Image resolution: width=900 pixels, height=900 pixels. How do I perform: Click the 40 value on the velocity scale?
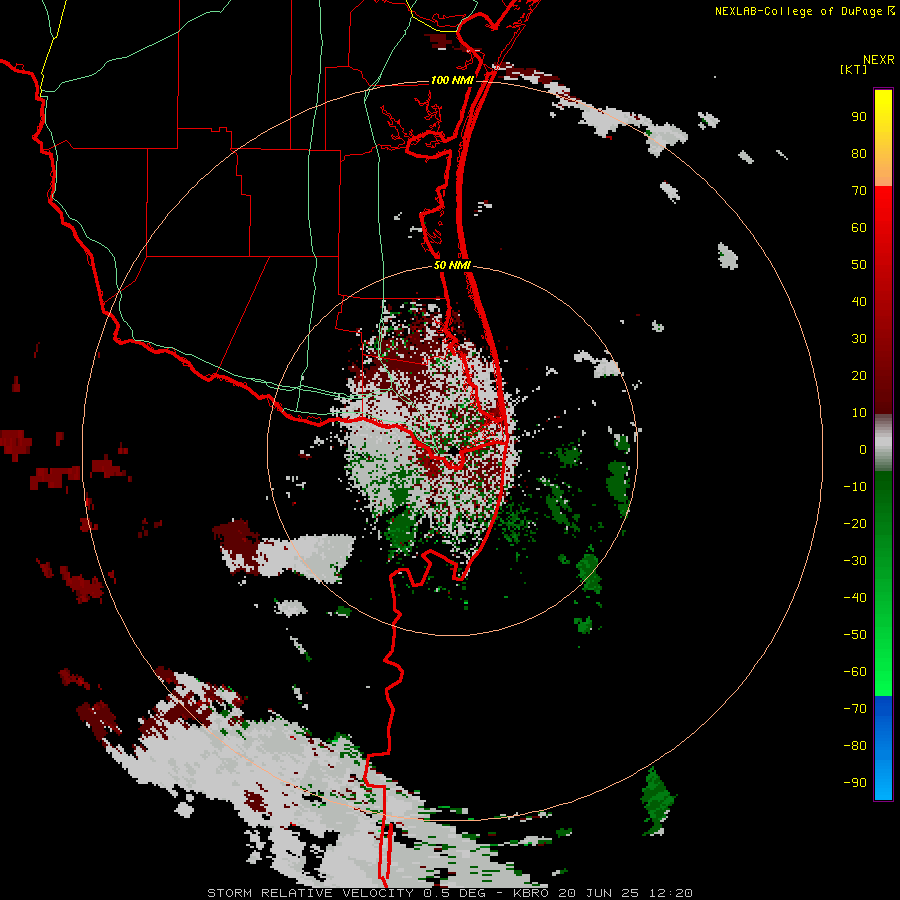pyautogui.click(x=859, y=302)
